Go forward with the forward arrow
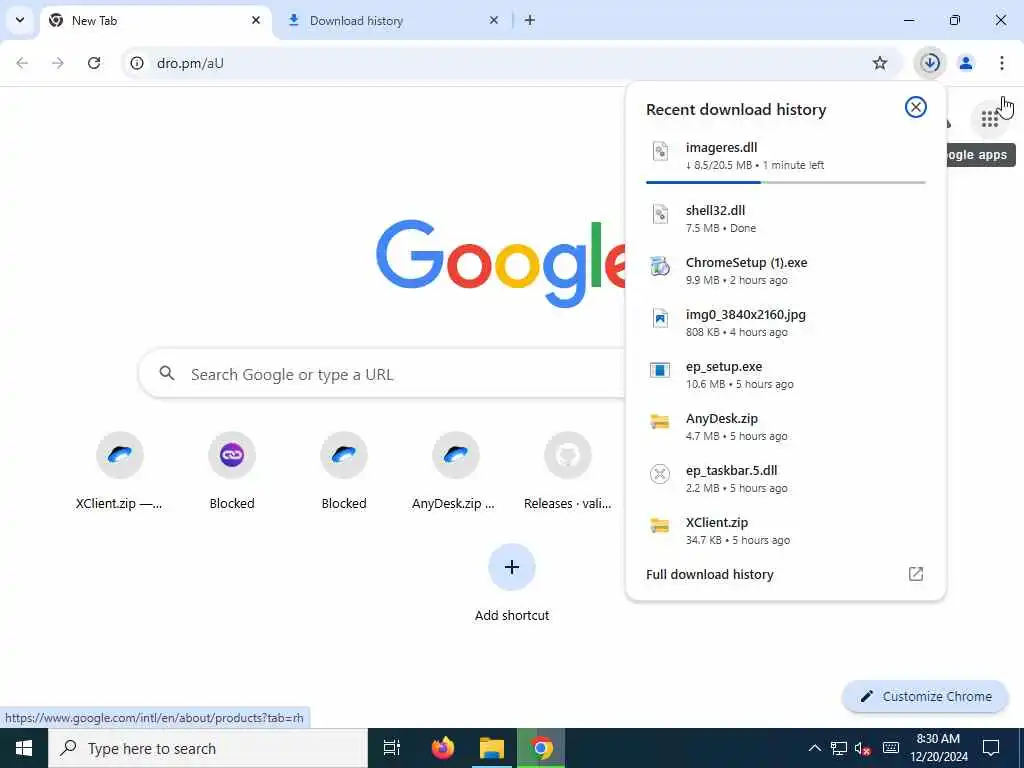The image size is (1024, 768). [58, 63]
